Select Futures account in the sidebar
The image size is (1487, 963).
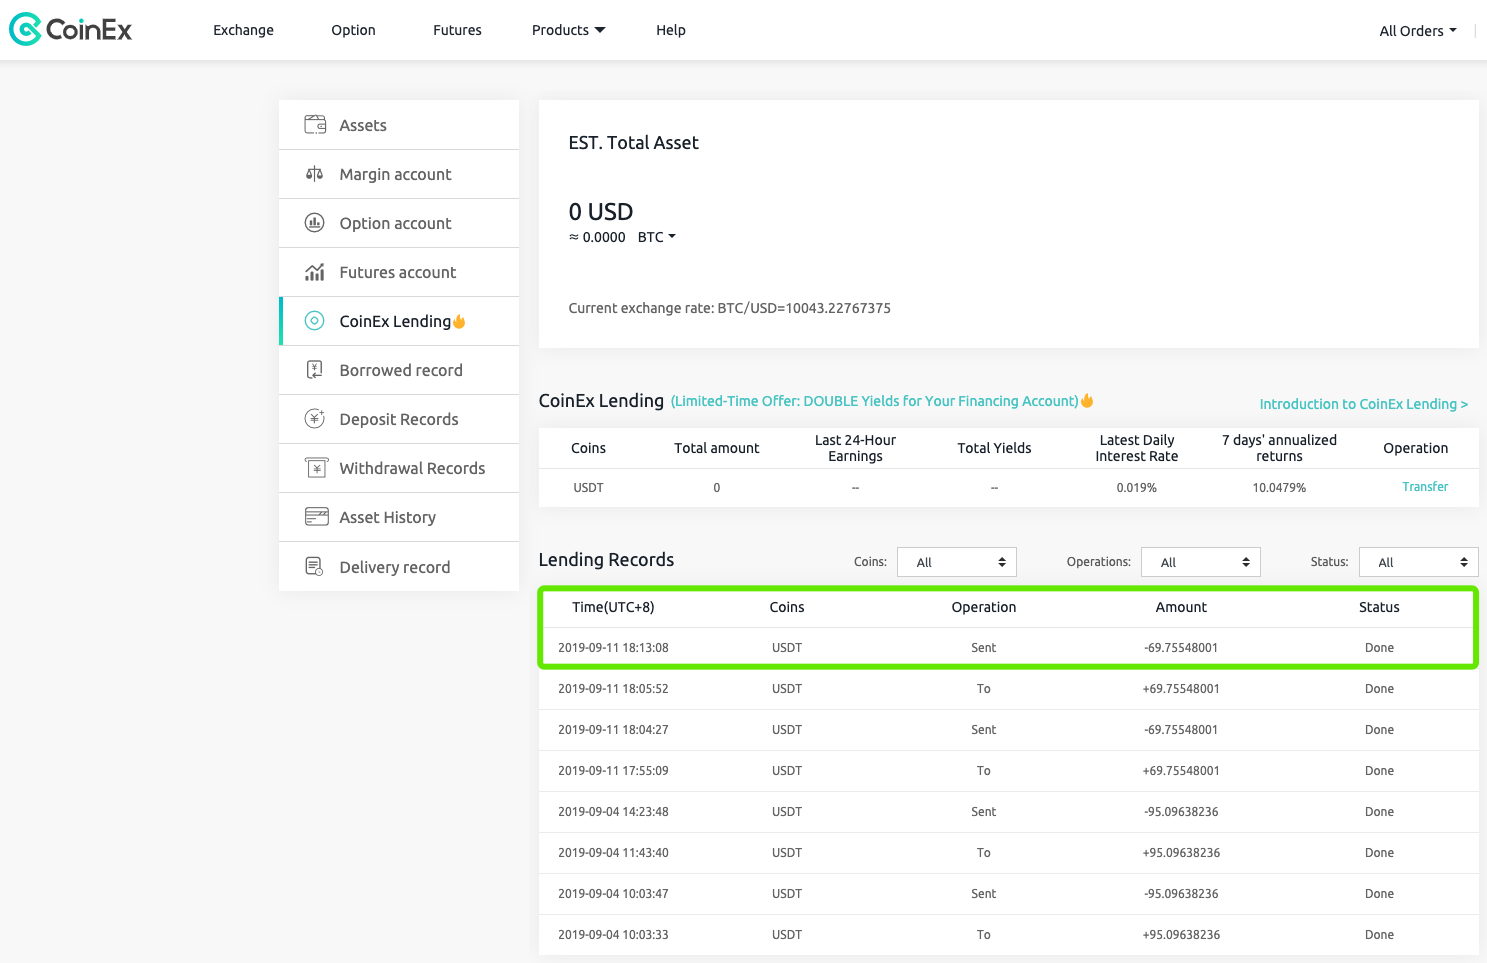(399, 272)
